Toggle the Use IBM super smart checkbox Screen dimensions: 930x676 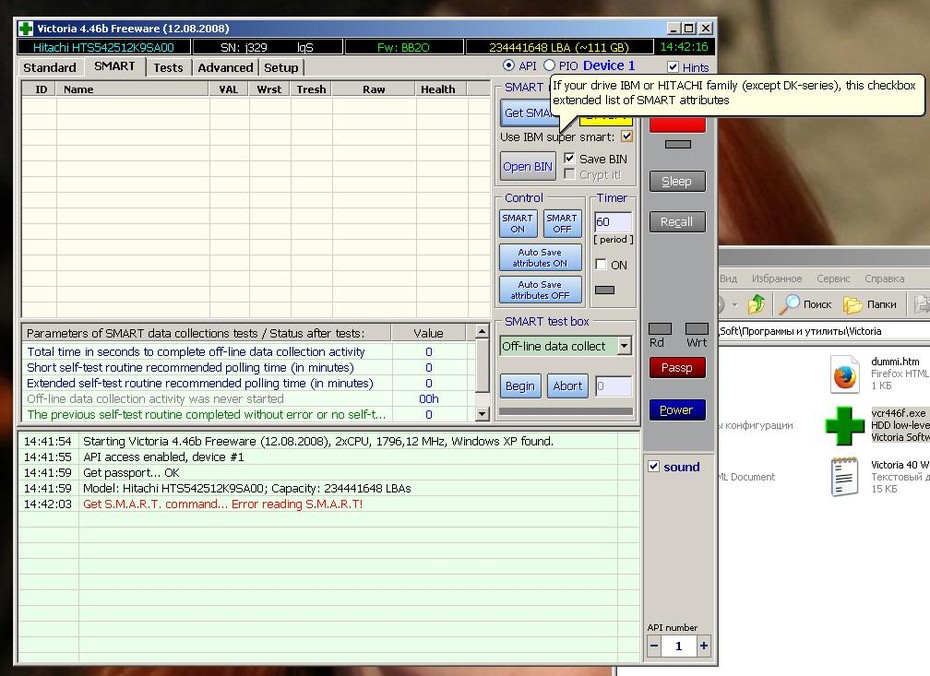[x=626, y=136]
